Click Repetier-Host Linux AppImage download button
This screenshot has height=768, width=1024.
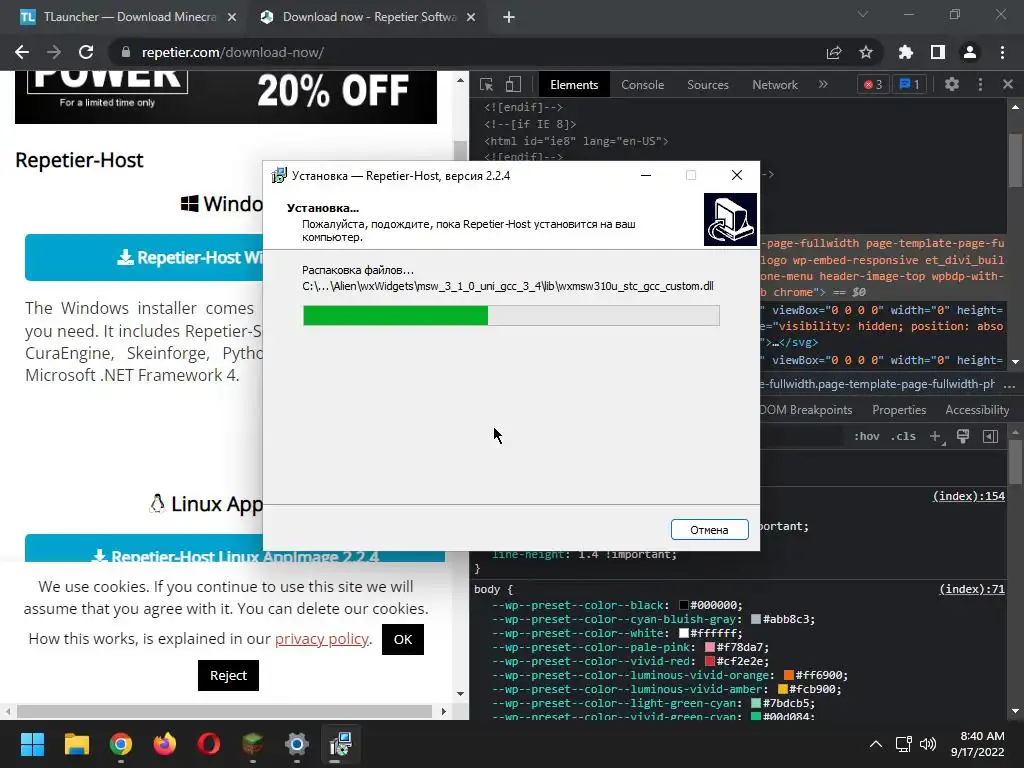(x=234, y=549)
